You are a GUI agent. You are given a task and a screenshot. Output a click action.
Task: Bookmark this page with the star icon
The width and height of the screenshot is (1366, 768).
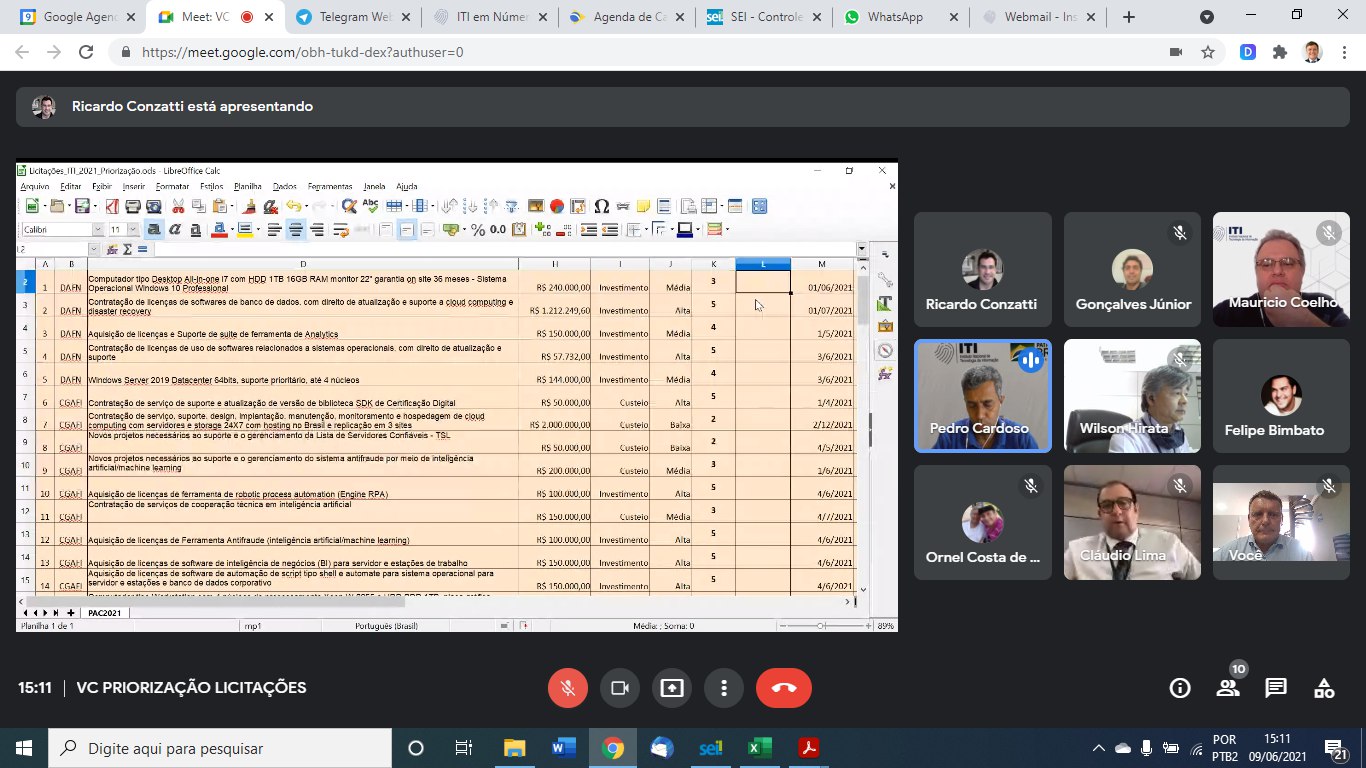(x=1208, y=52)
